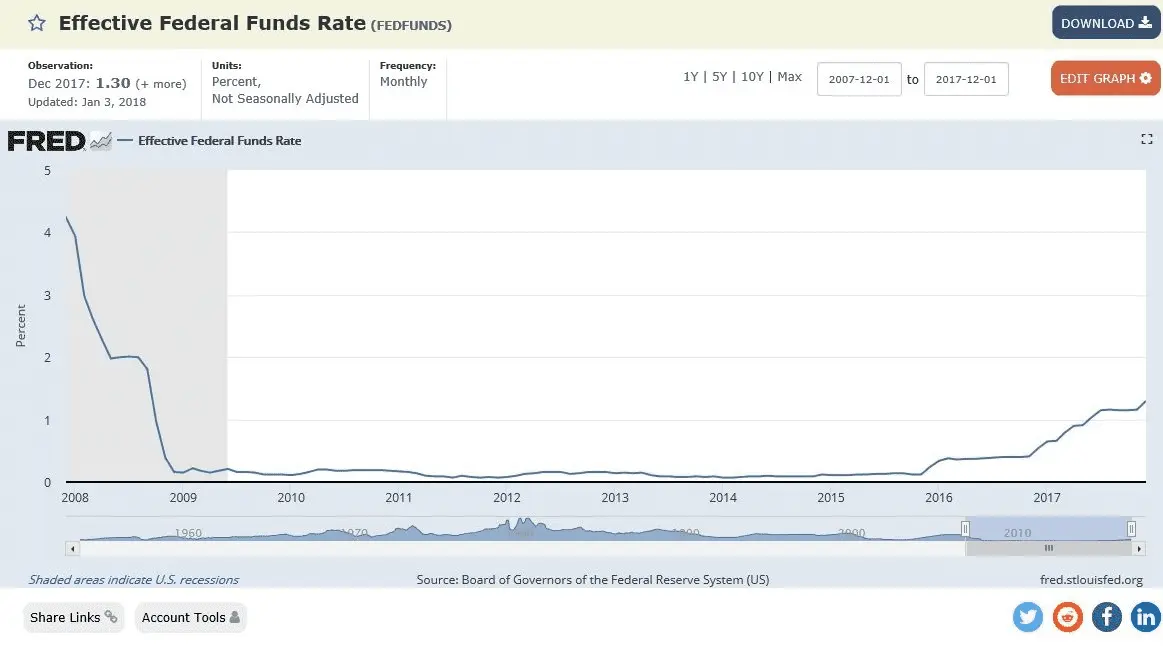Viewport: 1163px width, 646px height.
Task: Share chart on Reddit
Action: [1067, 617]
